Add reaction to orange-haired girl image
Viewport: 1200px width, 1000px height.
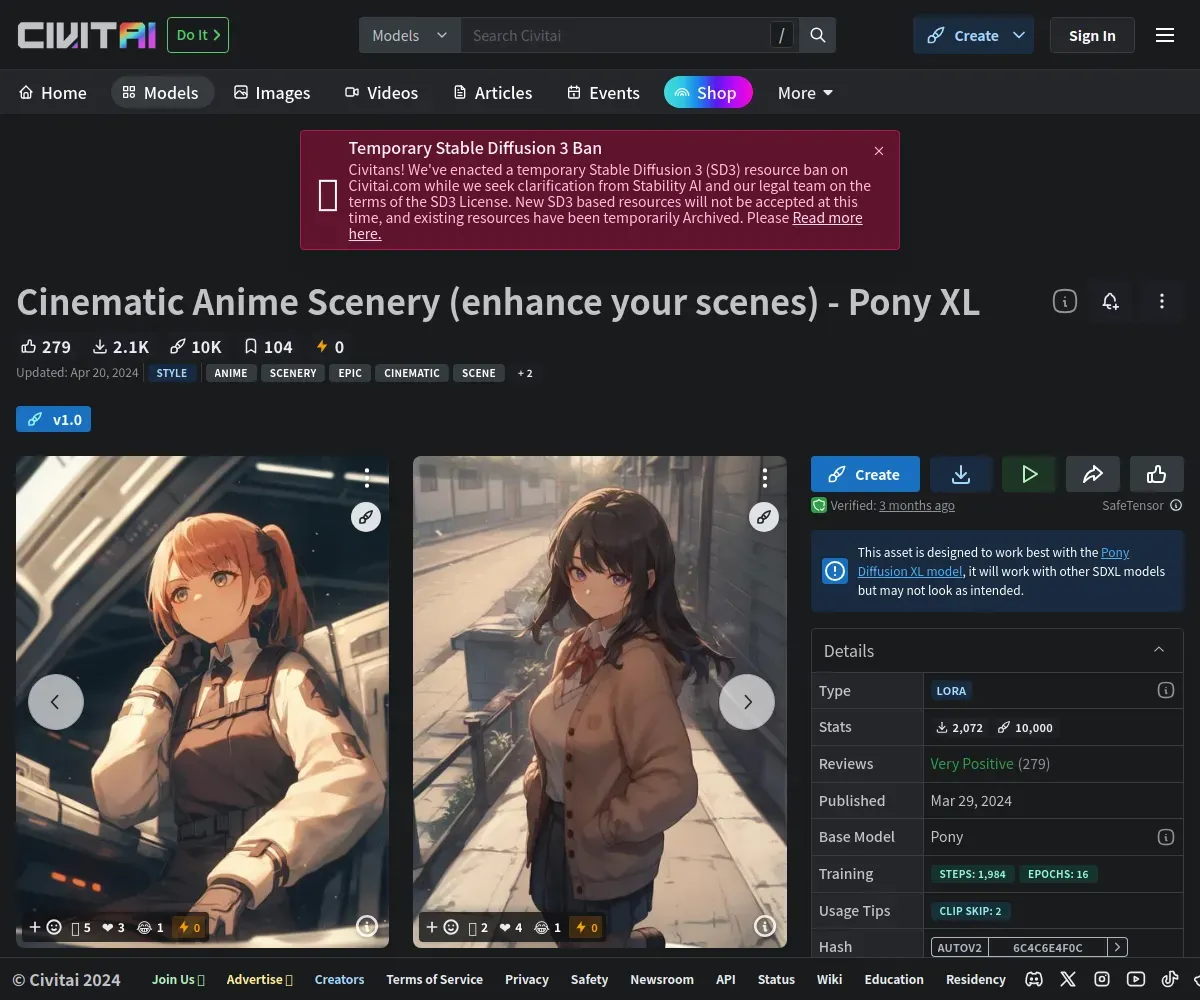click(x=45, y=927)
